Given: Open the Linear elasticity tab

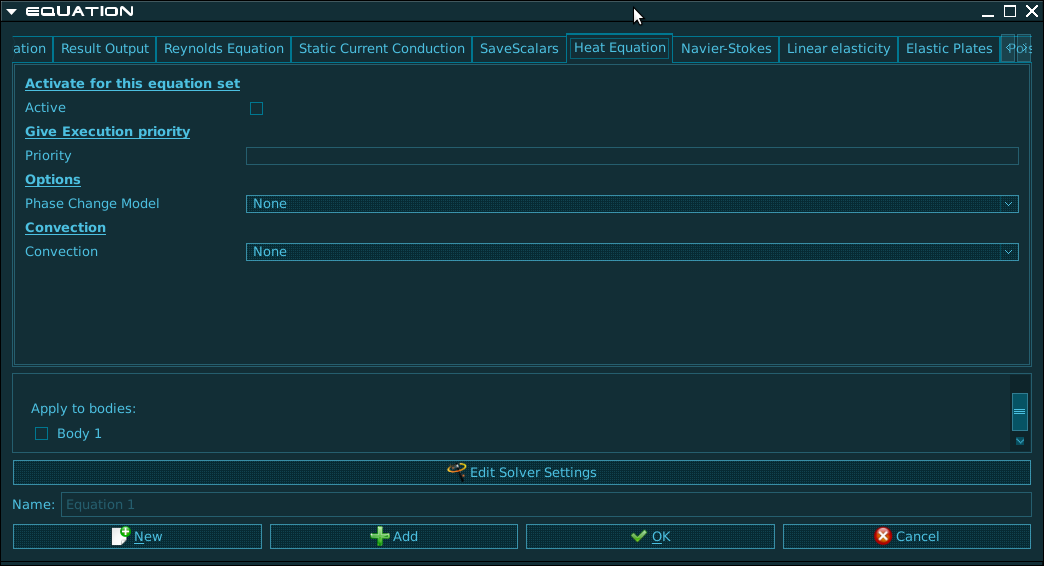Looking at the screenshot, I should [838, 48].
